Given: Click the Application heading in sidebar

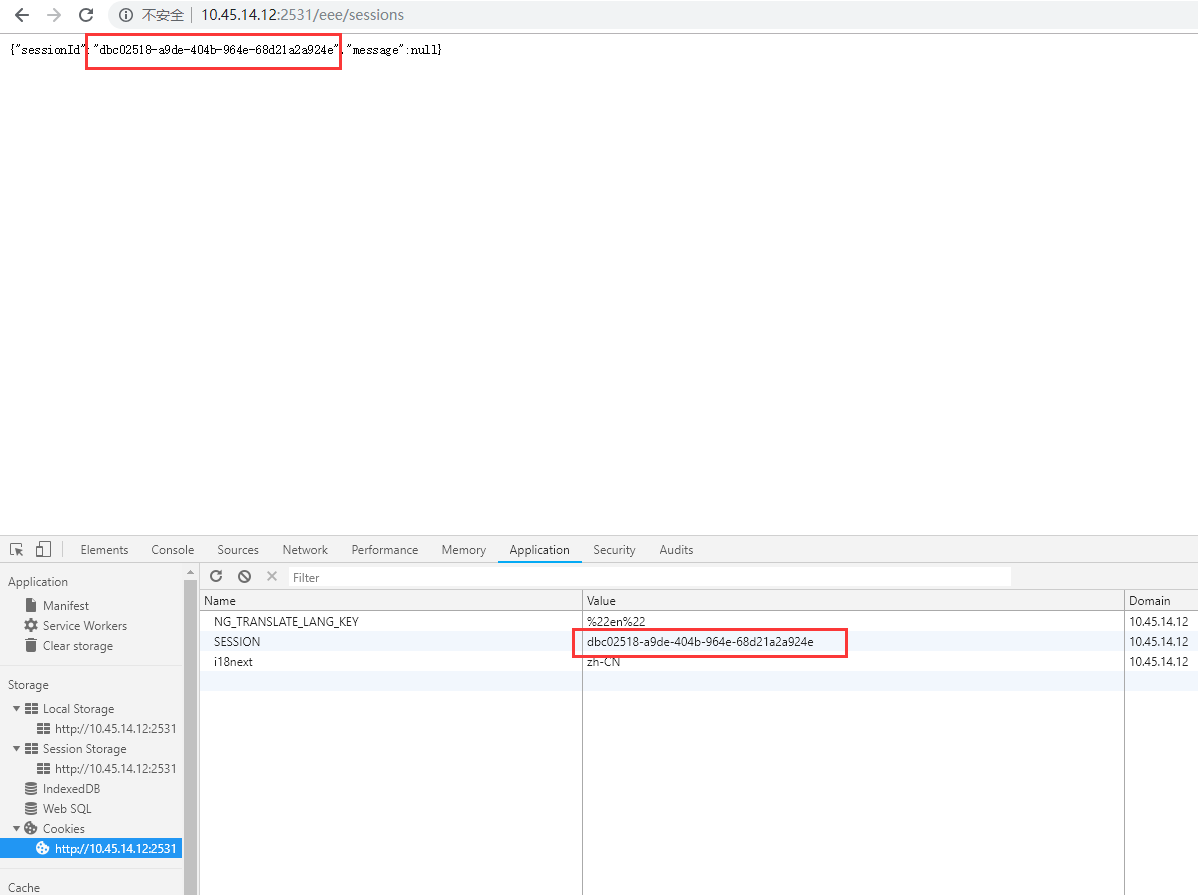Looking at the screenshot, I should point(37,582).
